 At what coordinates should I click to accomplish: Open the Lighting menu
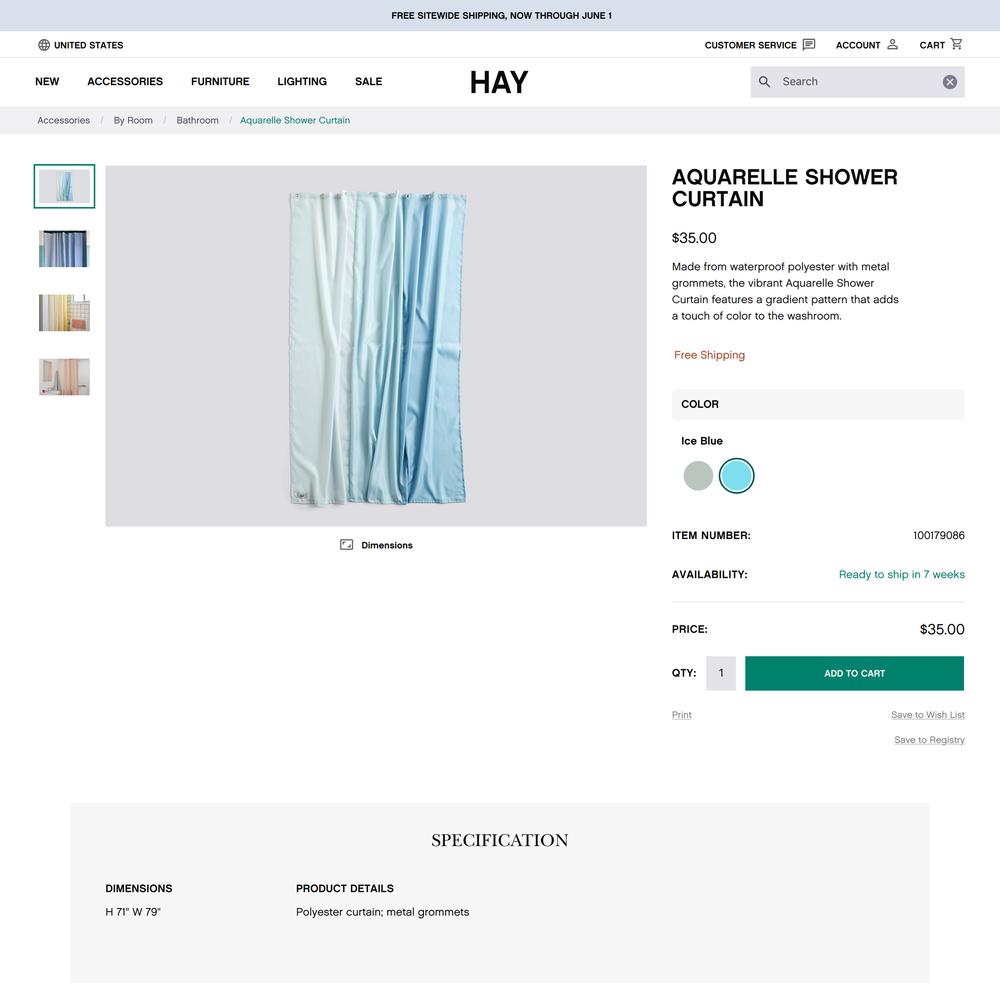pos(302,82)
